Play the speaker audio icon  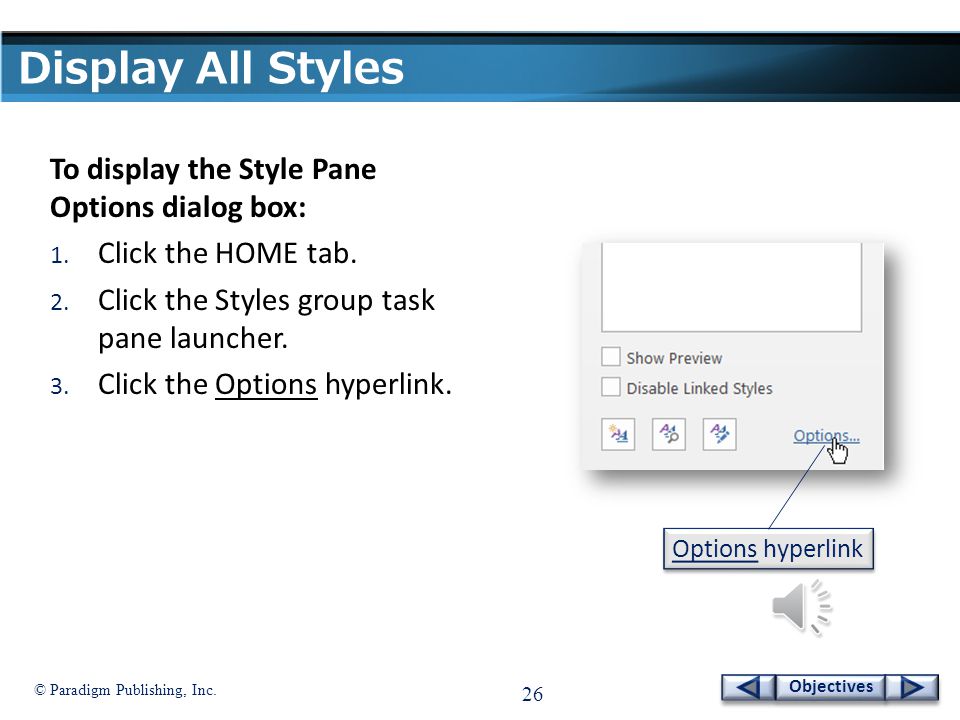pyautogui.click(x=801, y=607)
